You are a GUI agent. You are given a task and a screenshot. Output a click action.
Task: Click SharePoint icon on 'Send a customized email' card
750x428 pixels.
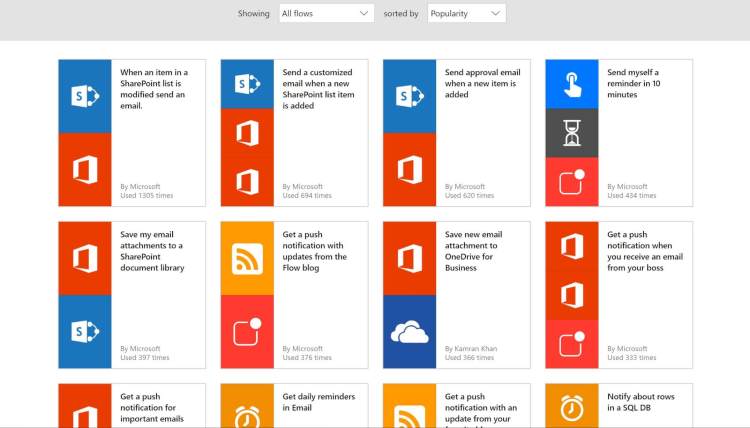click(247, 84)
